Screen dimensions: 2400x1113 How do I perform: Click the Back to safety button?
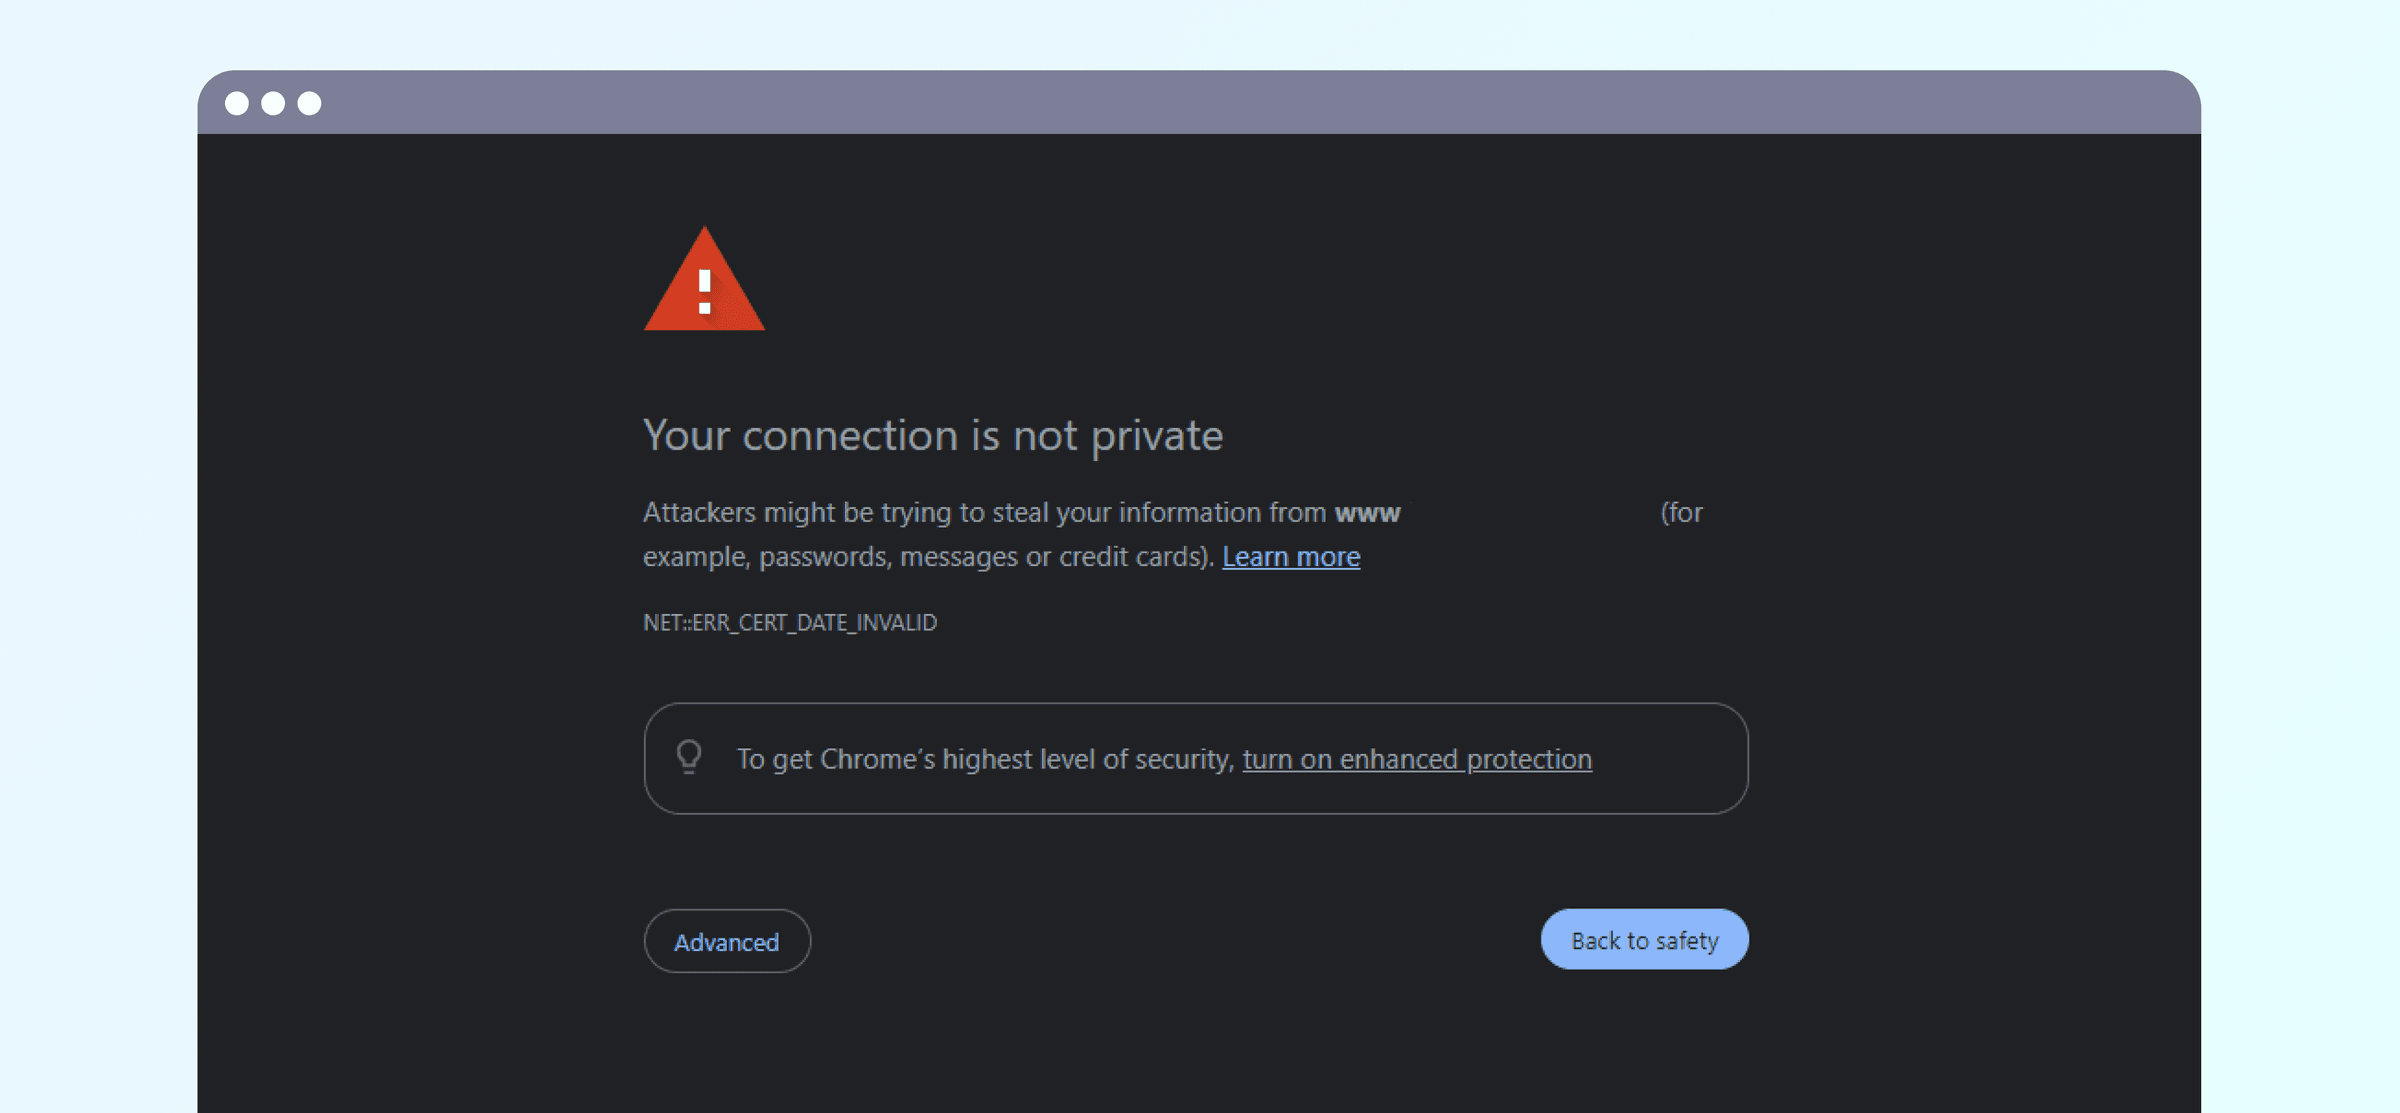1644,939
